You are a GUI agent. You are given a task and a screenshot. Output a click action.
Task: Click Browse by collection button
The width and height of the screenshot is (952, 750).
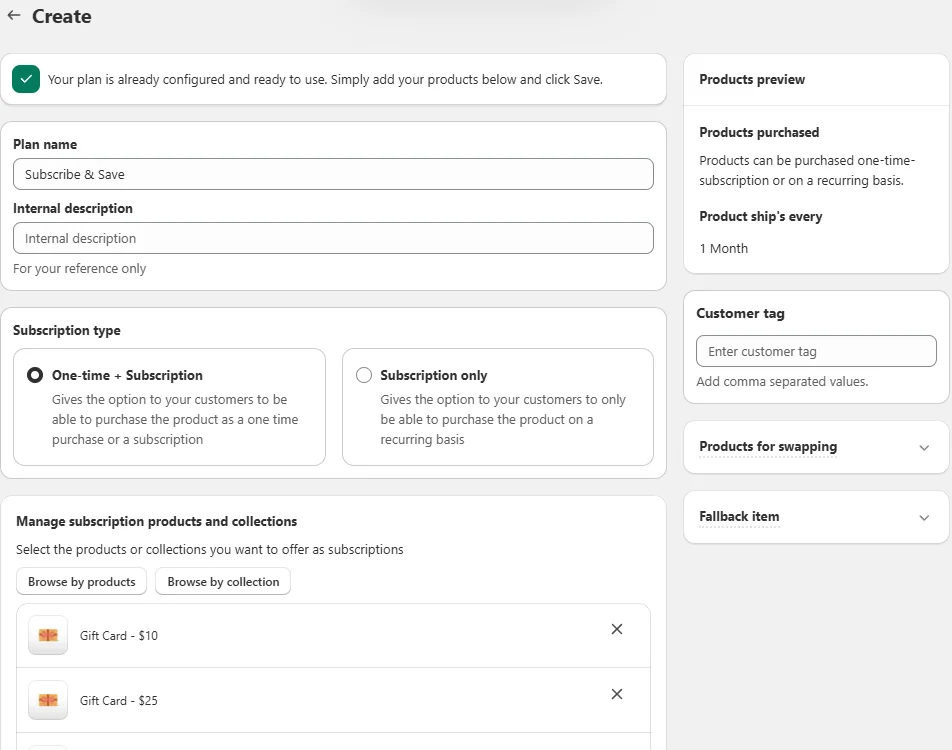223,582
